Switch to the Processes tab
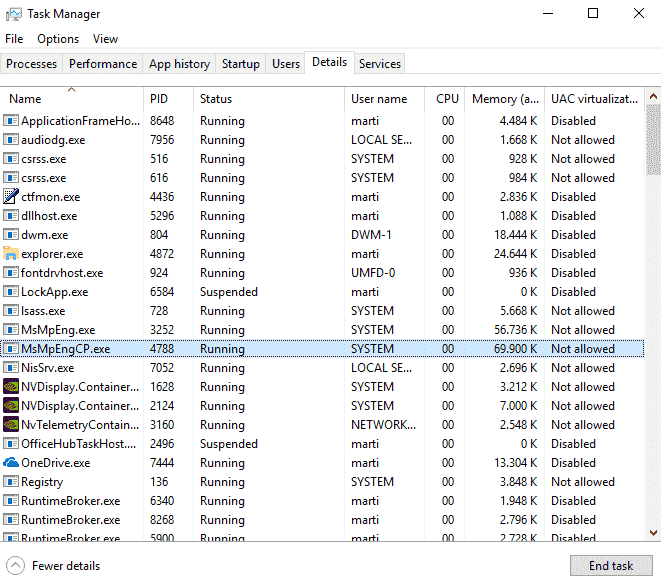The image size is (661, 586). click(x=32, y=64)
